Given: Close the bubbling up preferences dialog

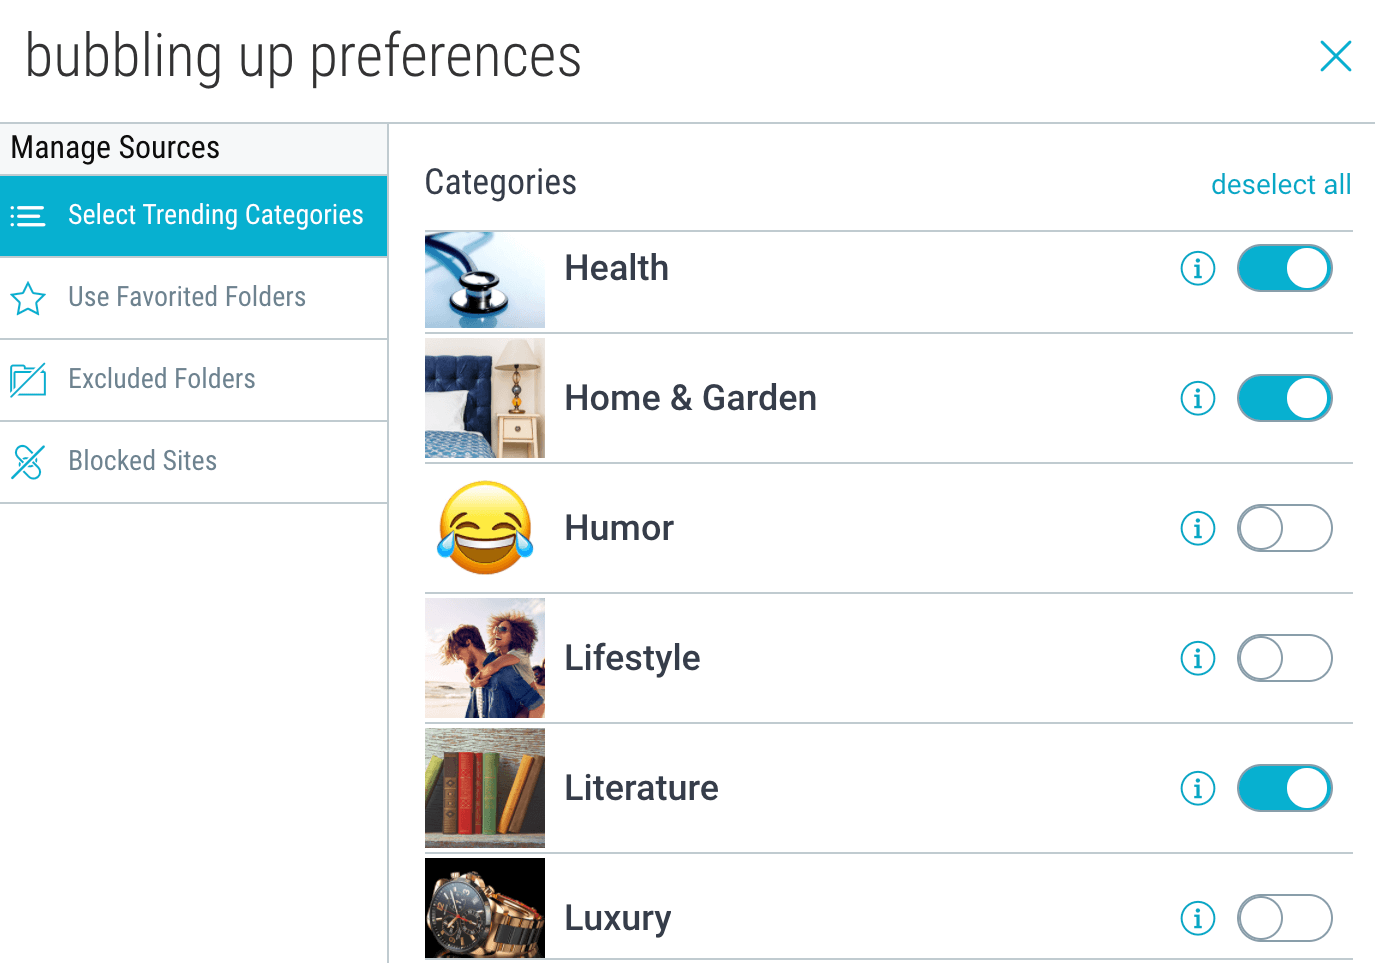Looking at the screenshot, I should (1336, 56).
